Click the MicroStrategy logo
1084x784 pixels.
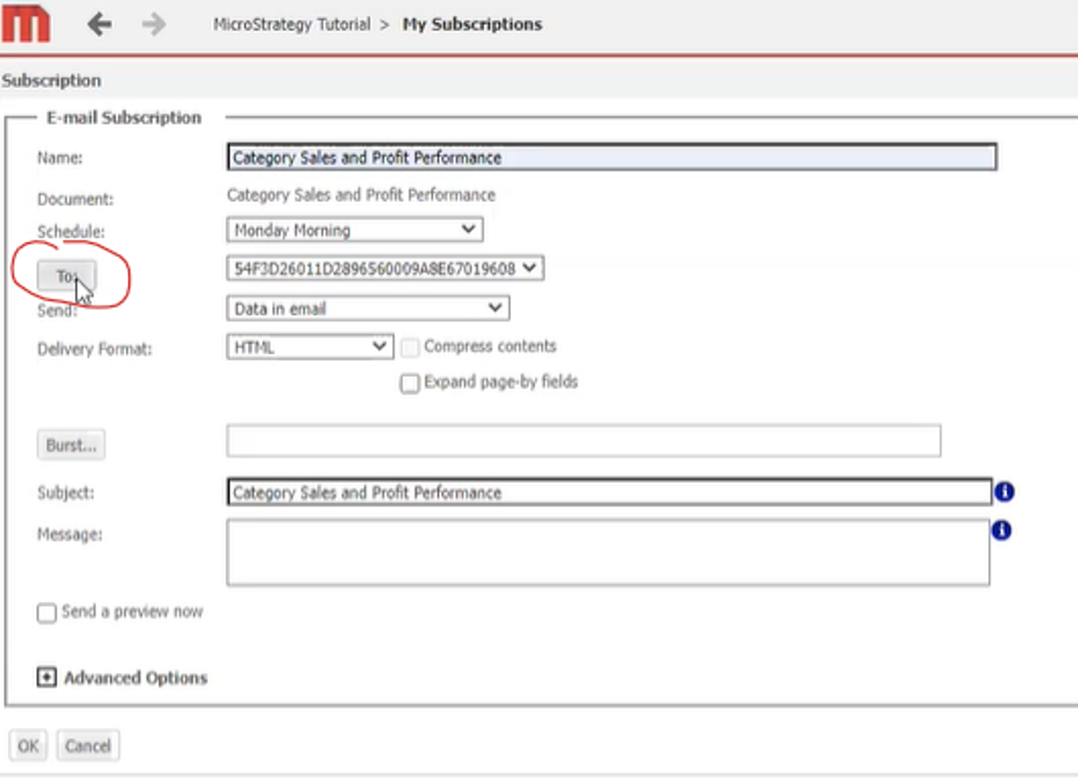26,22
